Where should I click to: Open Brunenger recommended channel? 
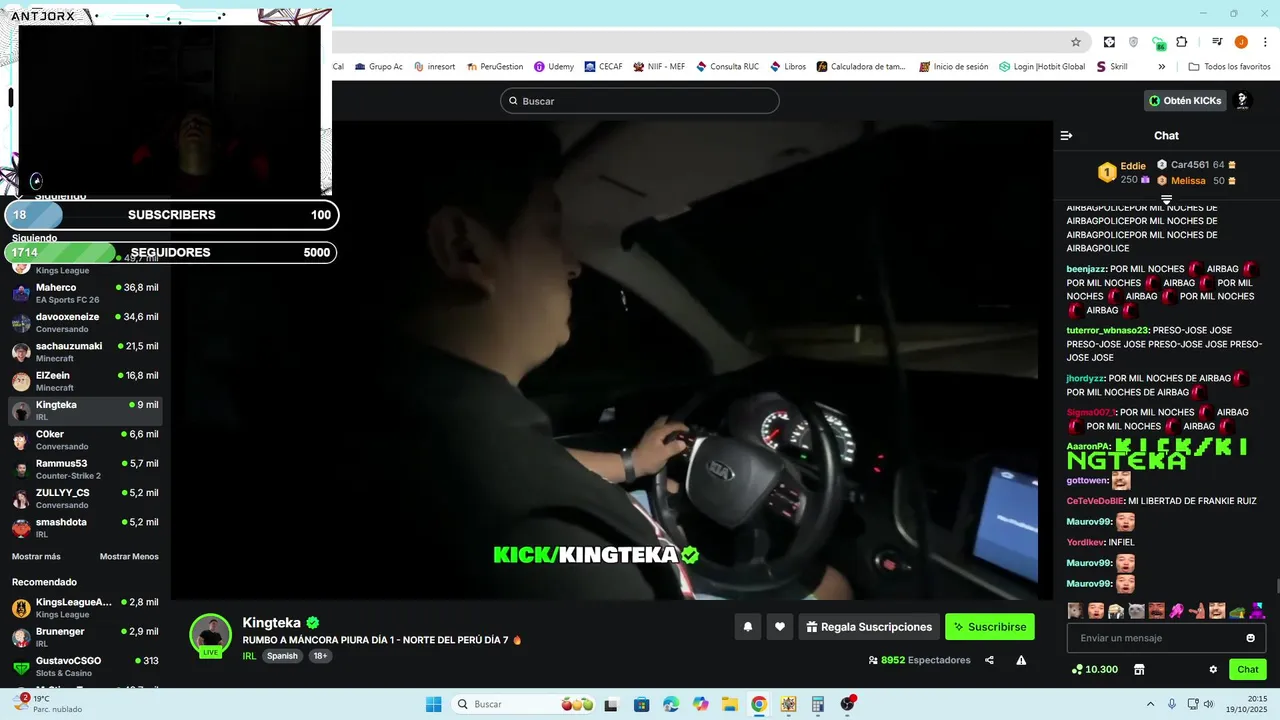coord(85,637)
